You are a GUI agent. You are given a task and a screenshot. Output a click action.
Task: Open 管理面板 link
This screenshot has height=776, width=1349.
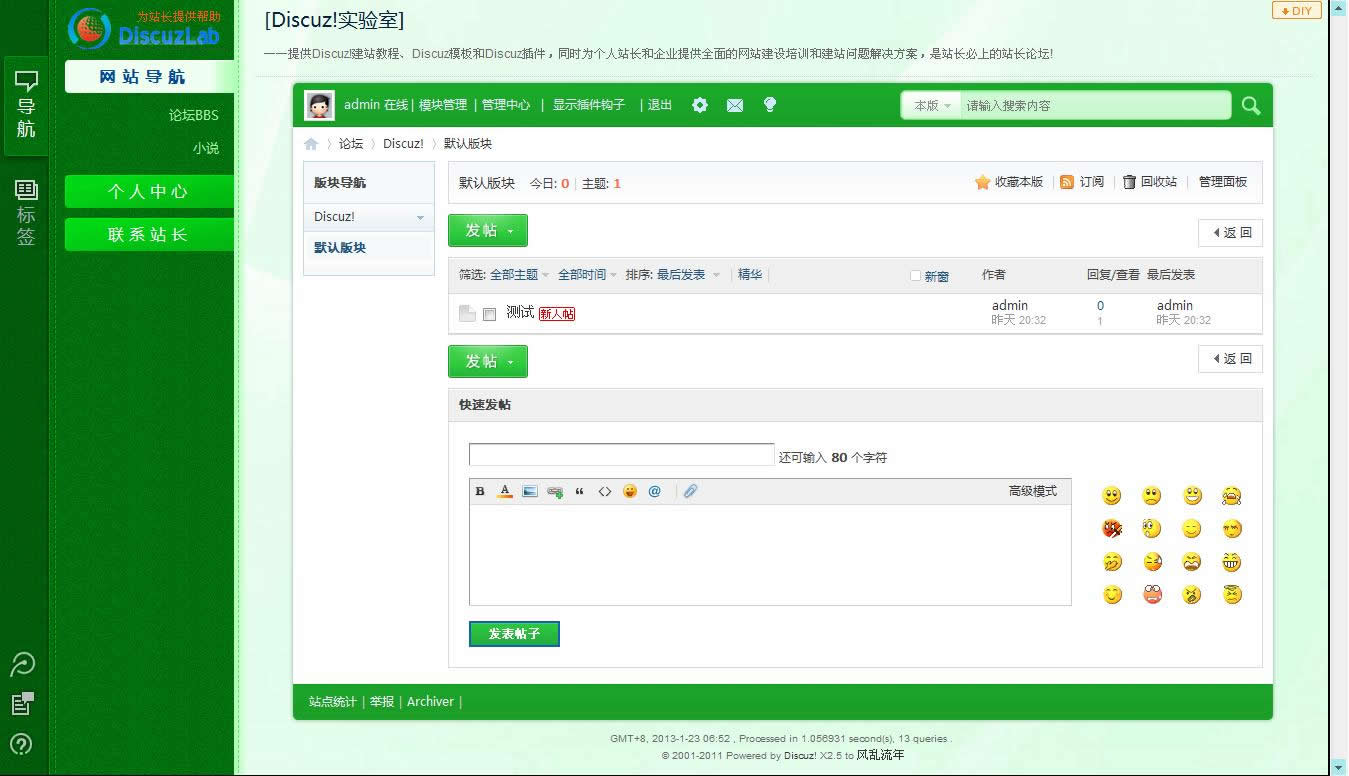[x=1223, y=182]
